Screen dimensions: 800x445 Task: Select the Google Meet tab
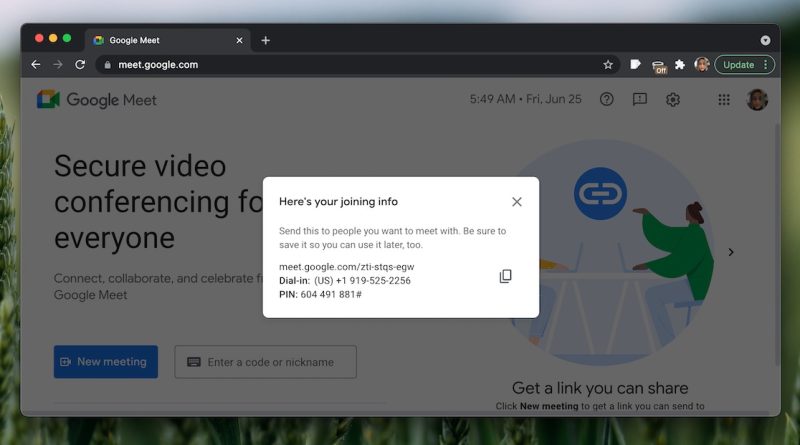168,40
